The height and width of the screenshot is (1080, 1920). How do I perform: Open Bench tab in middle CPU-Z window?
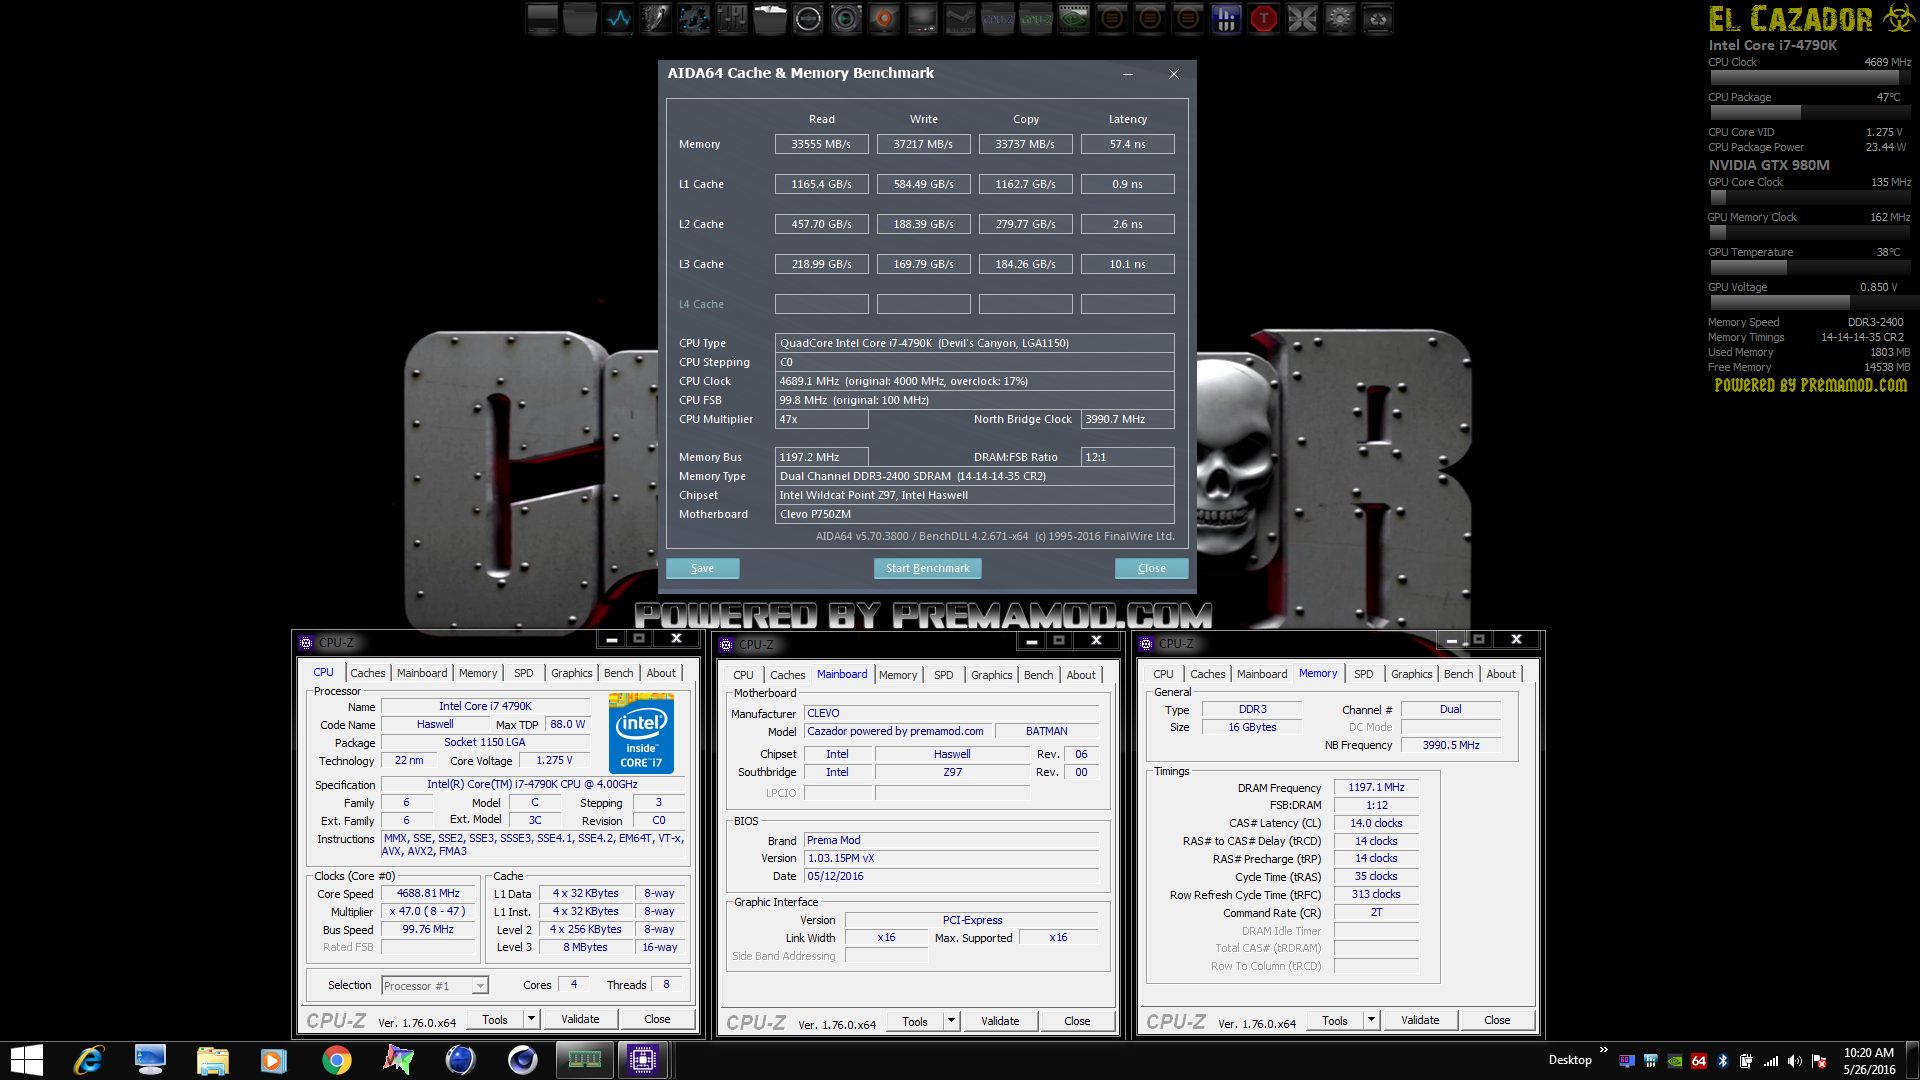coord(1038,675)
